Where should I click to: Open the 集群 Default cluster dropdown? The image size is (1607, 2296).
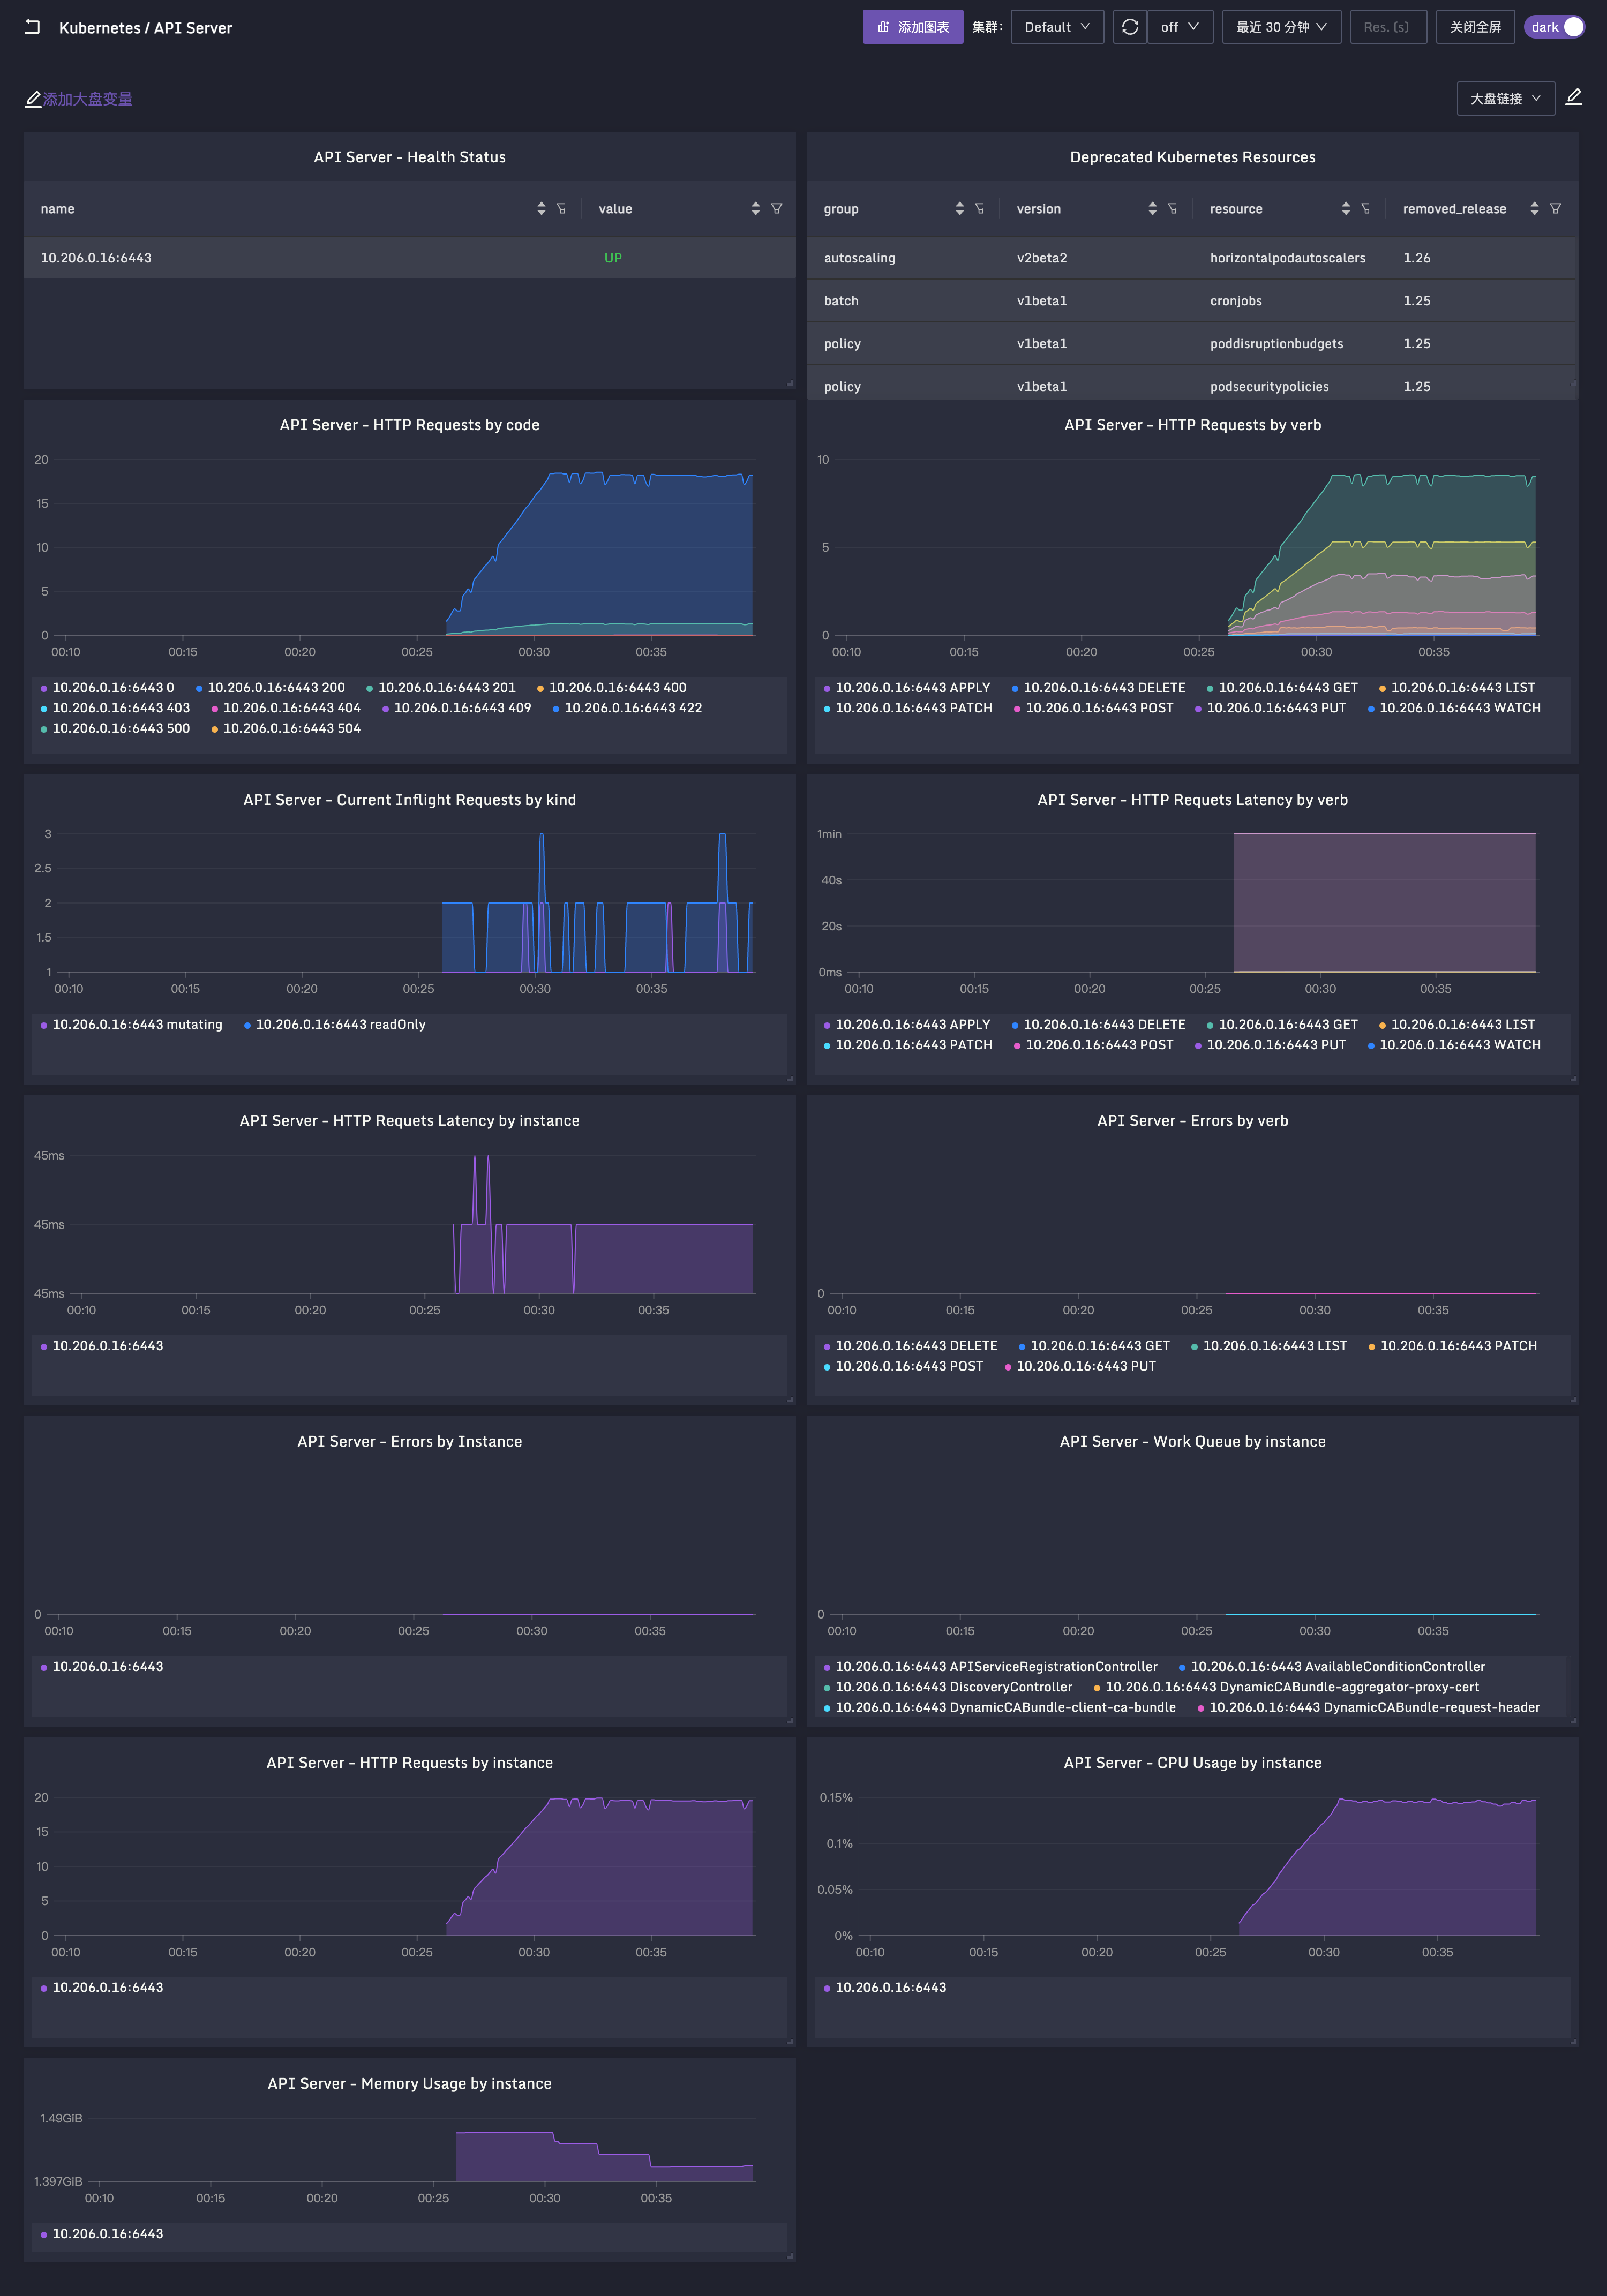pos(1057,27)
